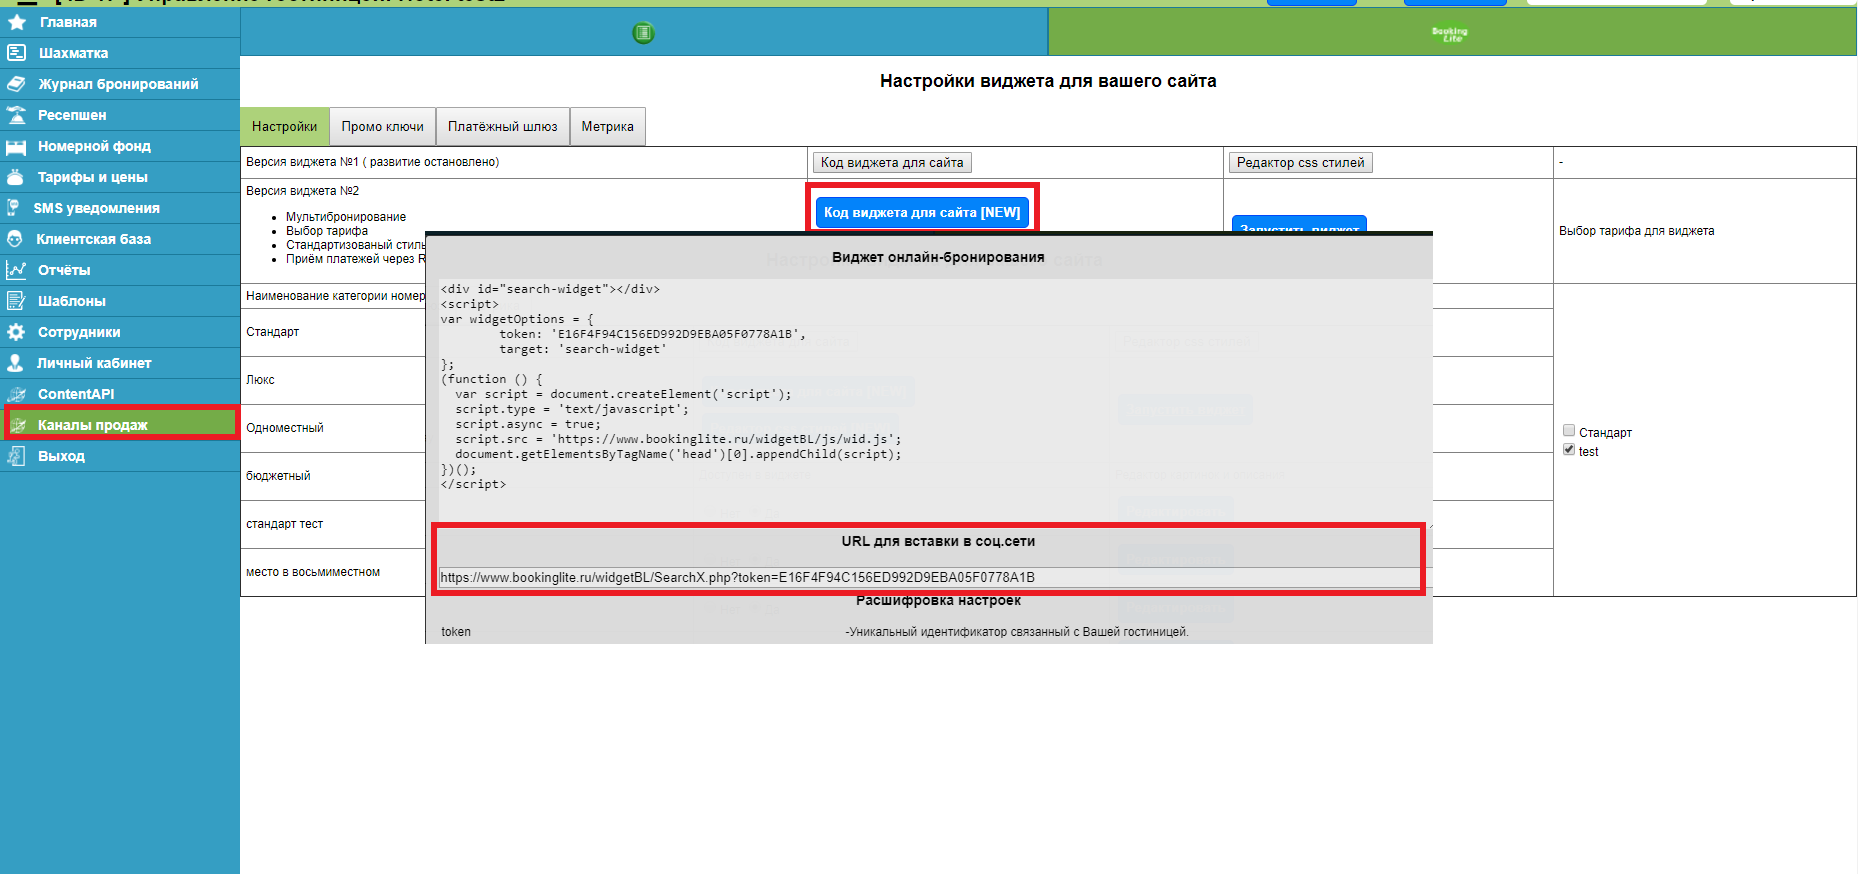
Task: Click the Одноместный category row text
Action: pos(285,428)
